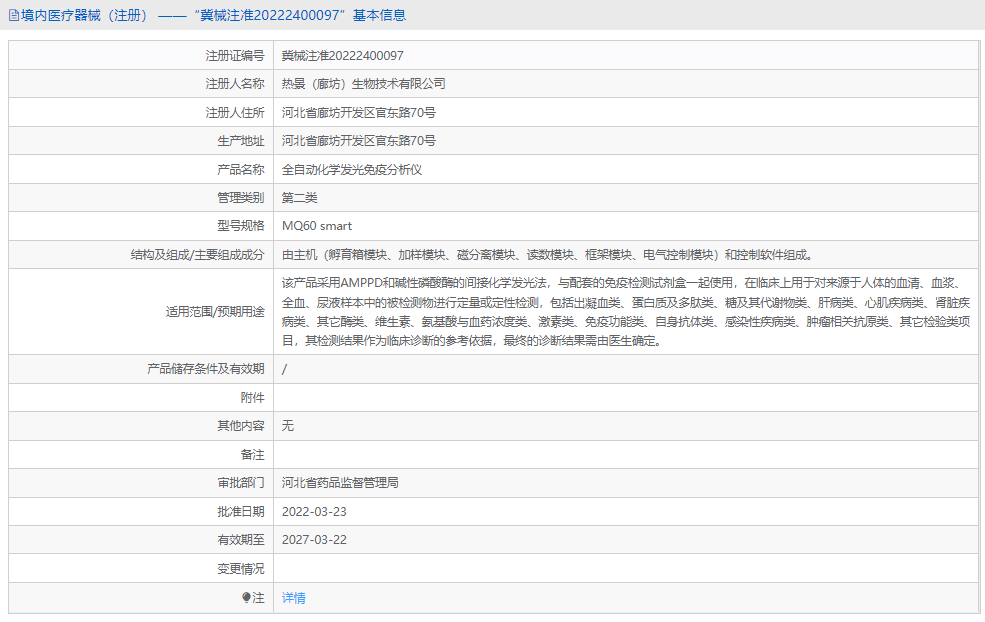This screenshot has height=622, width=985.
Task: Click the 注册证编号 label cell
Action: point(235,56)
